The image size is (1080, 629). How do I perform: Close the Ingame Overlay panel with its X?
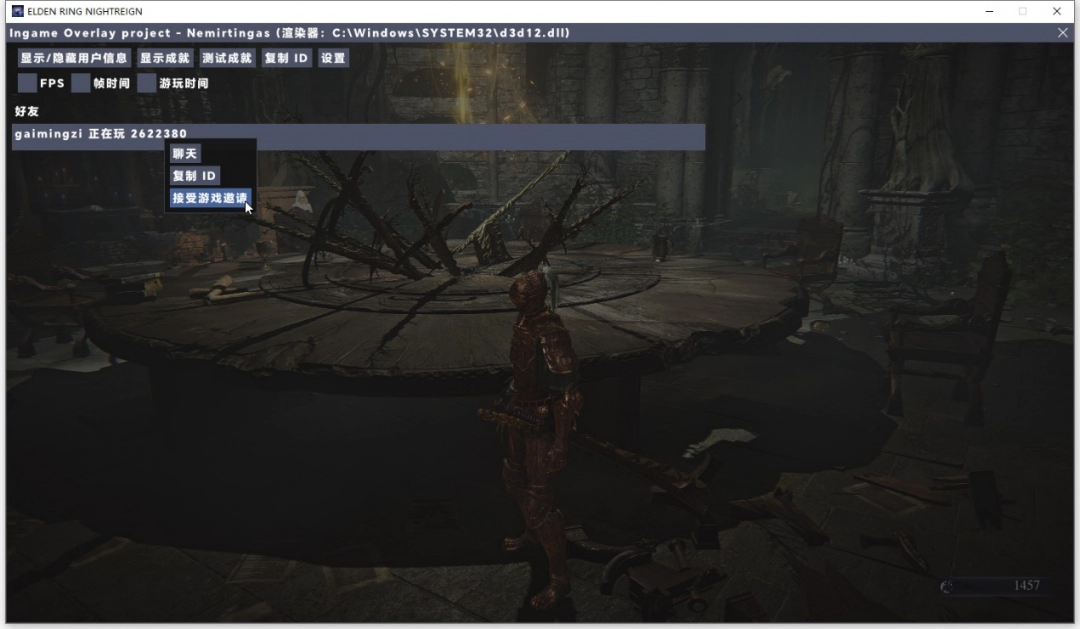[1063, 32]
